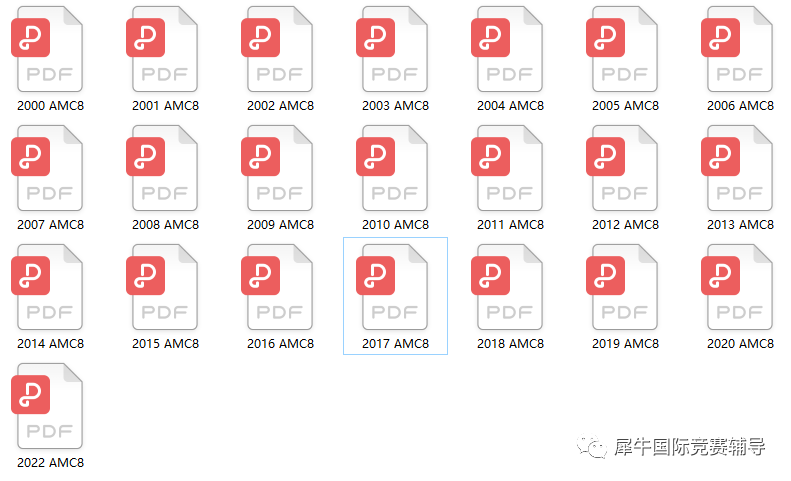Image resolution: width=791 pixels, height=481 pixels.
Task: Click the label "2003 AMC8"
Action: point(396,105)
